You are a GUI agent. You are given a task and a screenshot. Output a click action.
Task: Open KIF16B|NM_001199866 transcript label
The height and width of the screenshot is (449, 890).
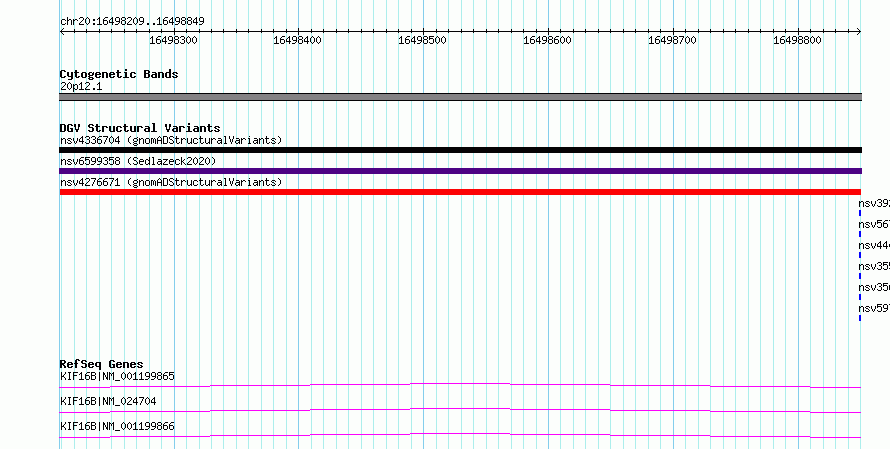point(117,426)
